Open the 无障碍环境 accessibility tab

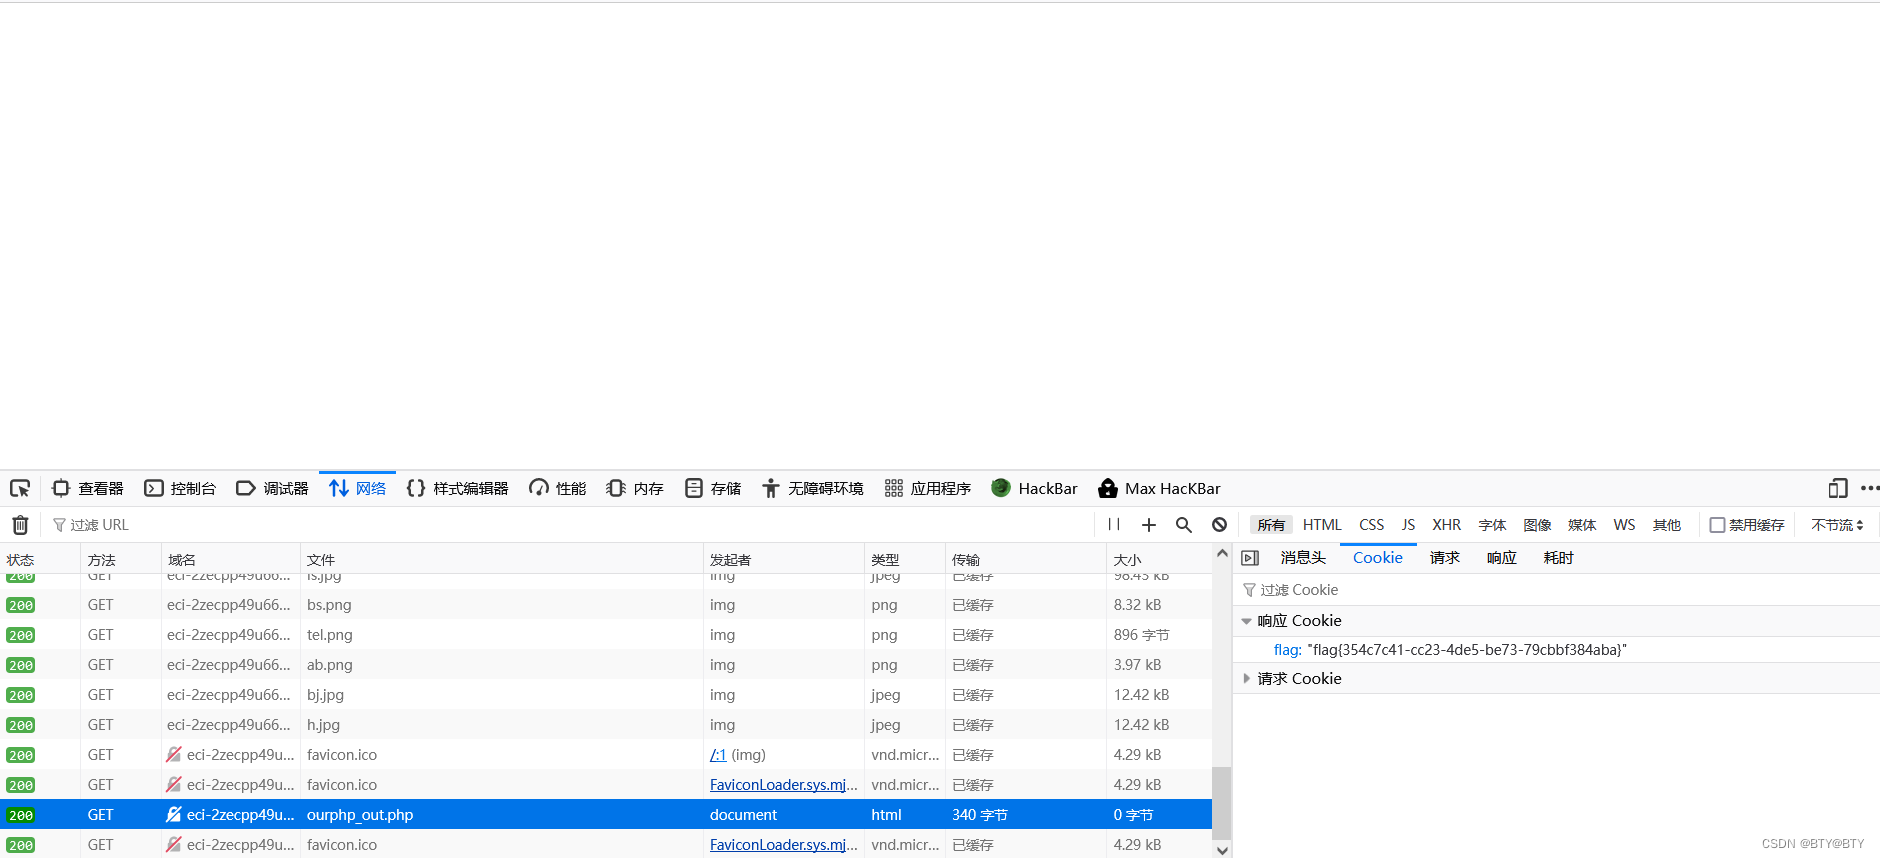pos(813,488)
